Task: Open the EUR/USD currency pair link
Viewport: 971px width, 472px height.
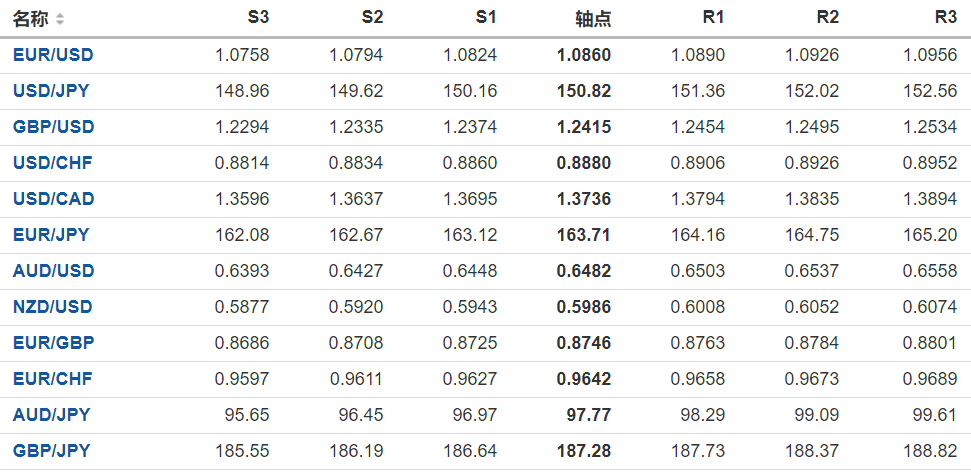Action: point(53,55)
